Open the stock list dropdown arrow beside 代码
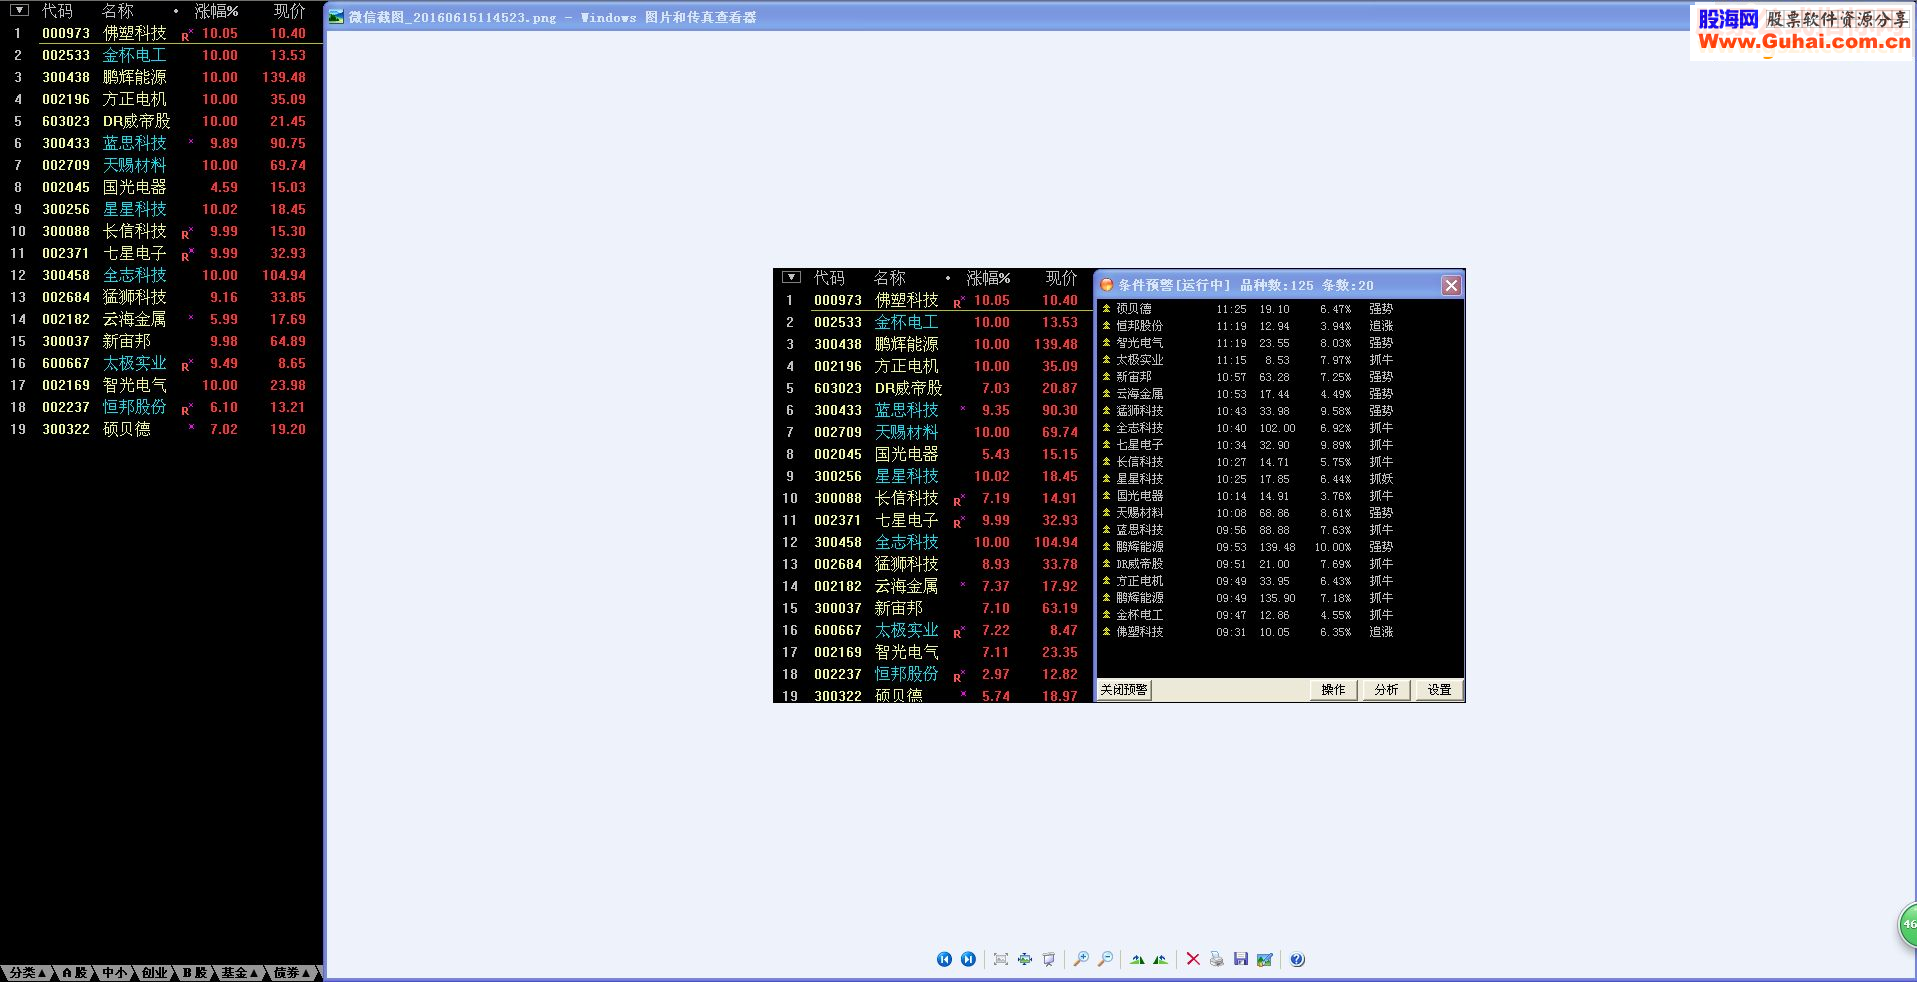Viewport: 1917px width, 982px height. tap(19, 10)
